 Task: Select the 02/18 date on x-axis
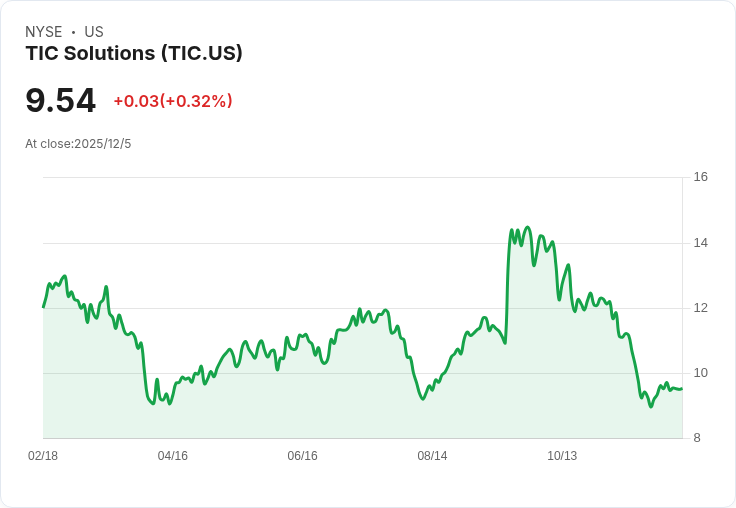pos(43,456)
